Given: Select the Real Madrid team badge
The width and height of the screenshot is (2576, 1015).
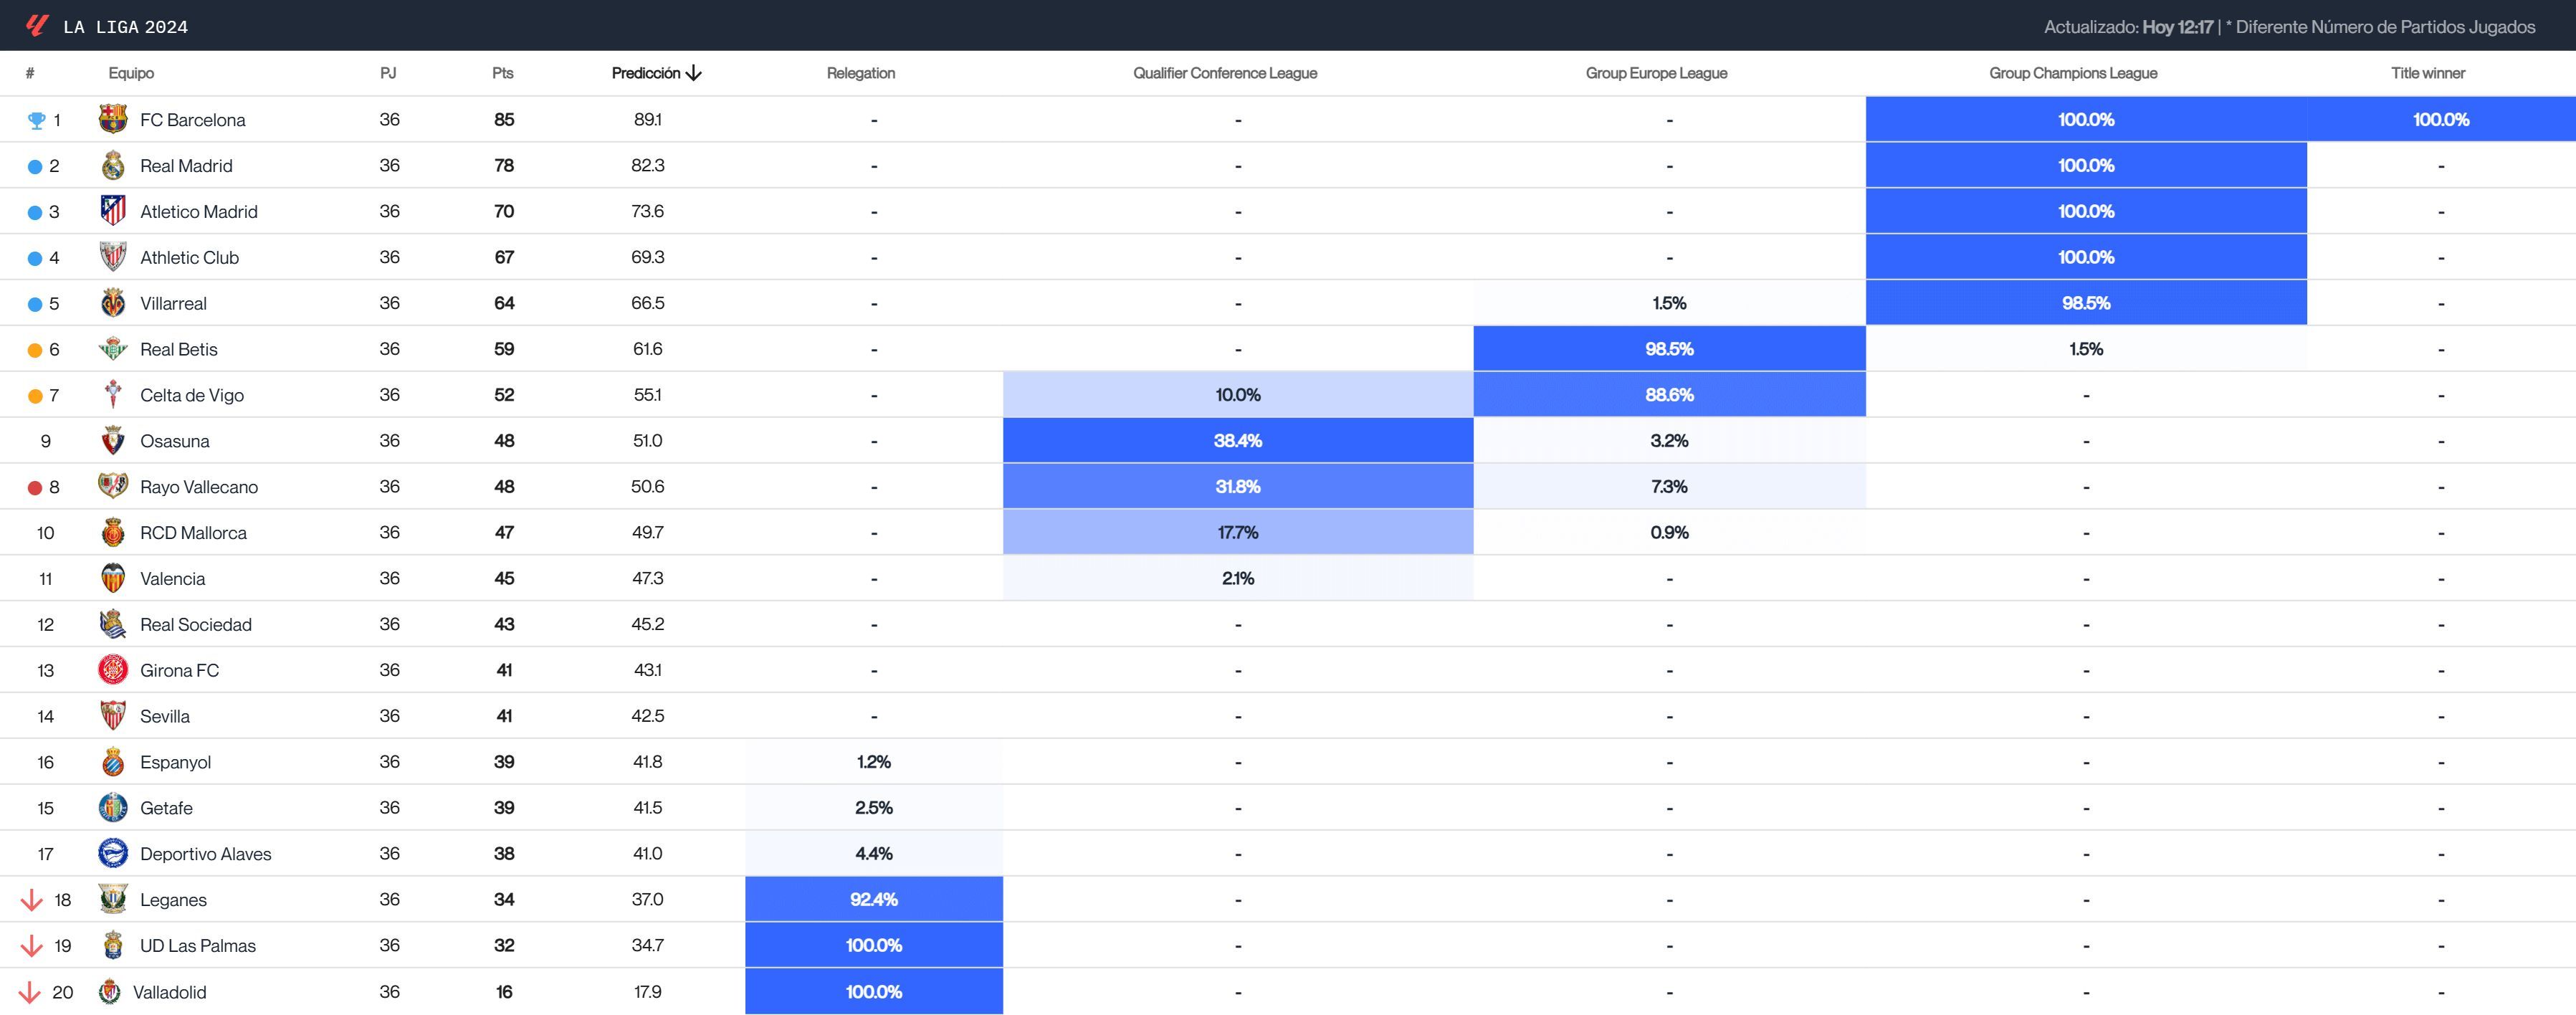Looking at the screenshot, I should [113, 165].
